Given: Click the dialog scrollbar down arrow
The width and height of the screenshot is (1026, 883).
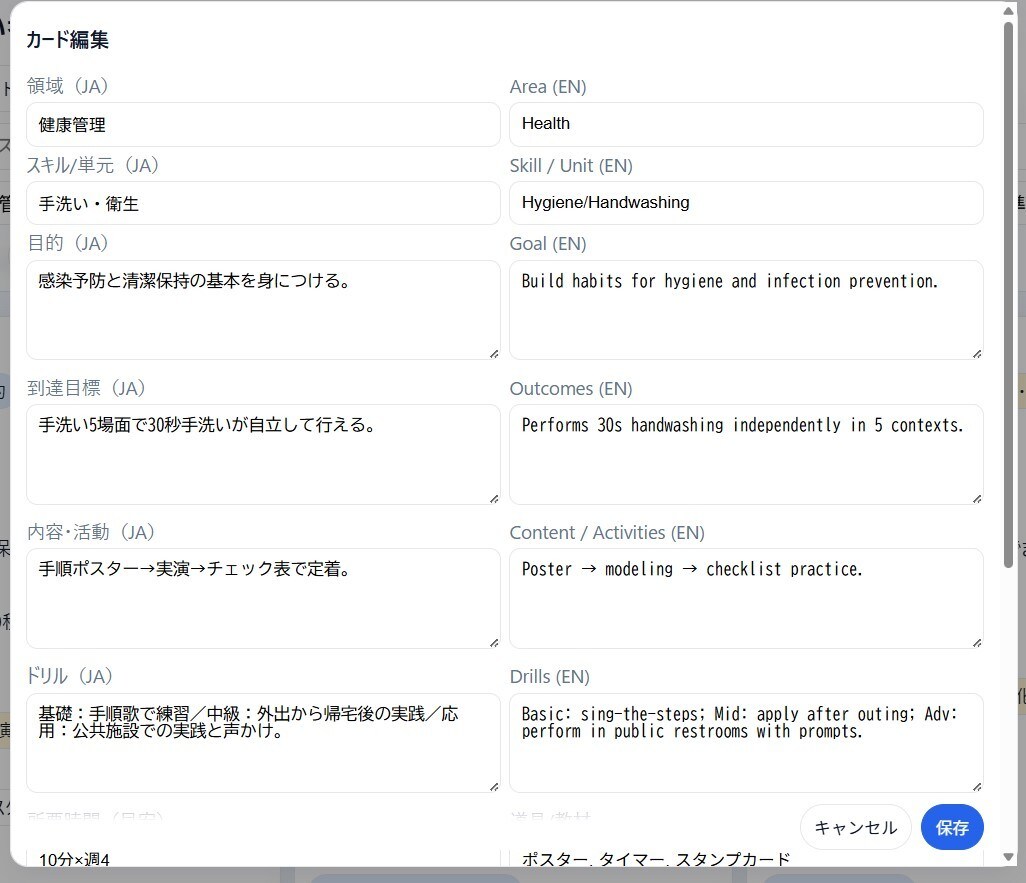Looking at the screenshot, I should [1008, 857].
